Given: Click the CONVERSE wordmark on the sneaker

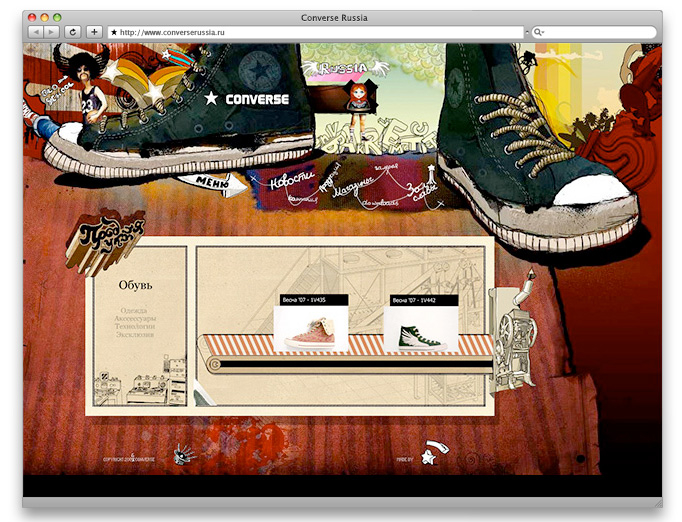Looking at the screenshot, I should pyautogui.click(x=257, y=100).
